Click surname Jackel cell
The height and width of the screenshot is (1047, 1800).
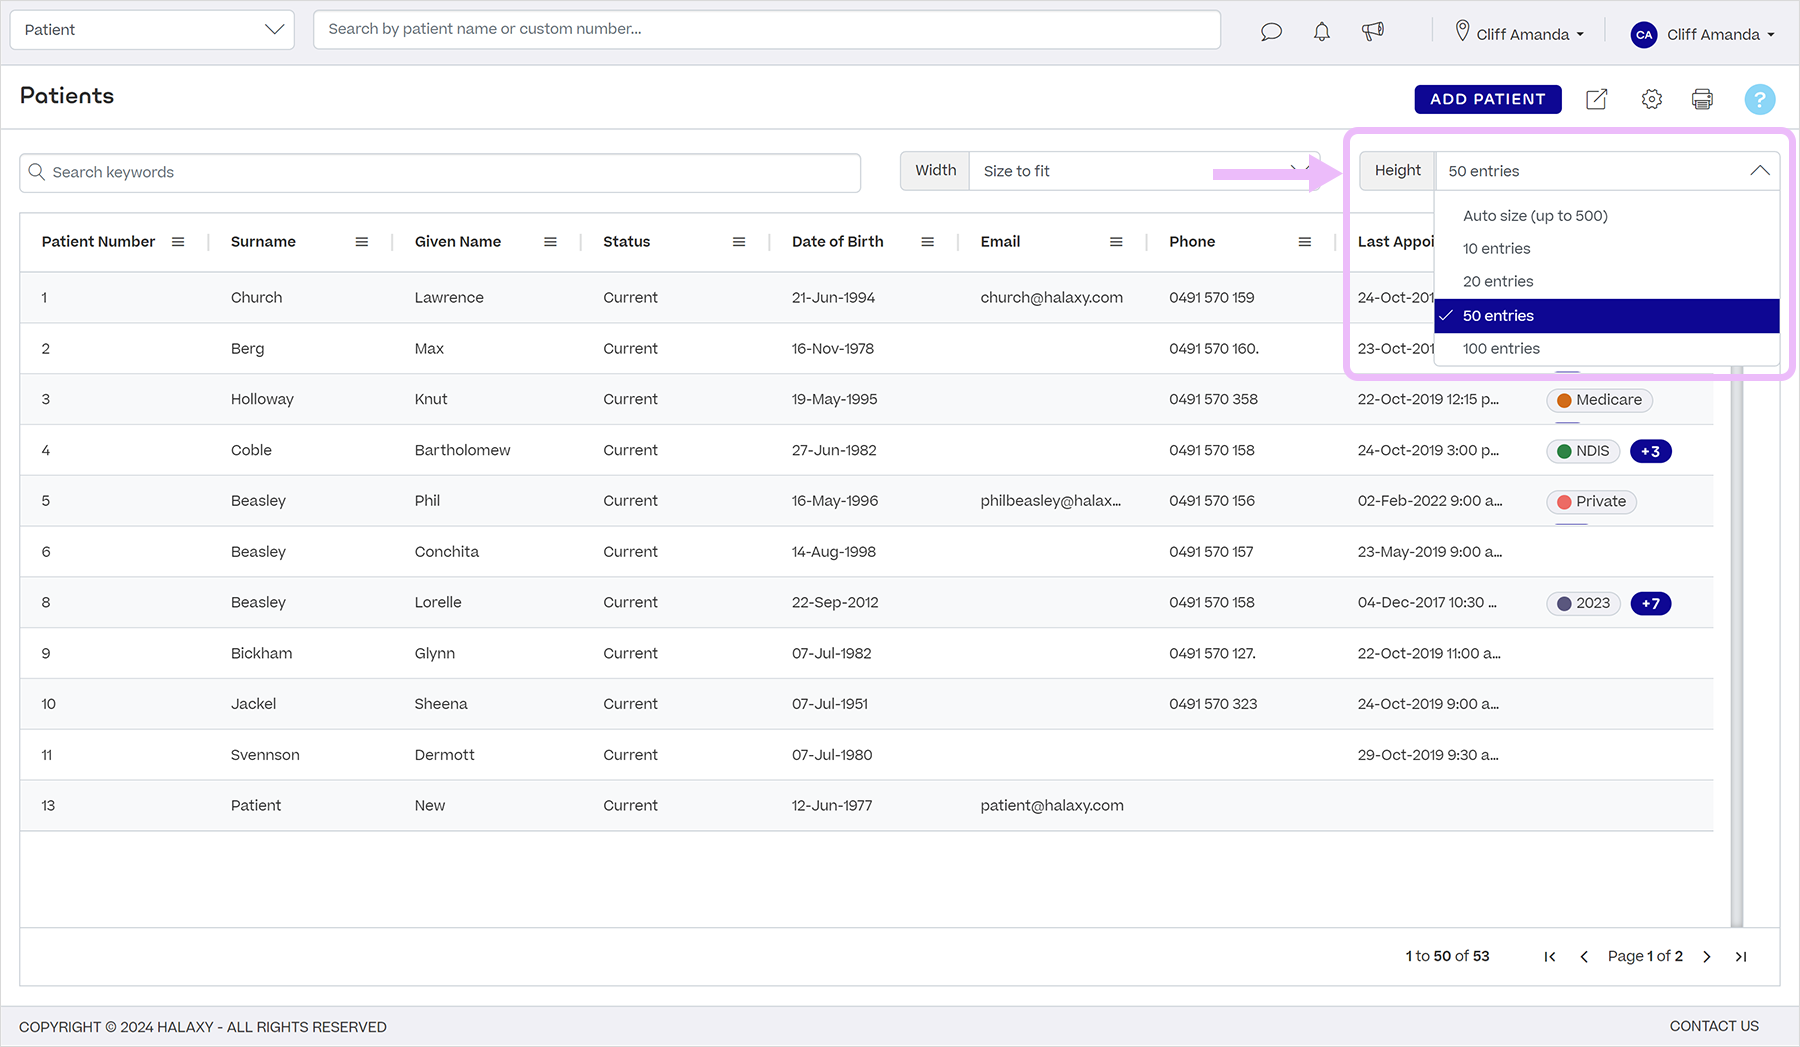tap(254, 704)
